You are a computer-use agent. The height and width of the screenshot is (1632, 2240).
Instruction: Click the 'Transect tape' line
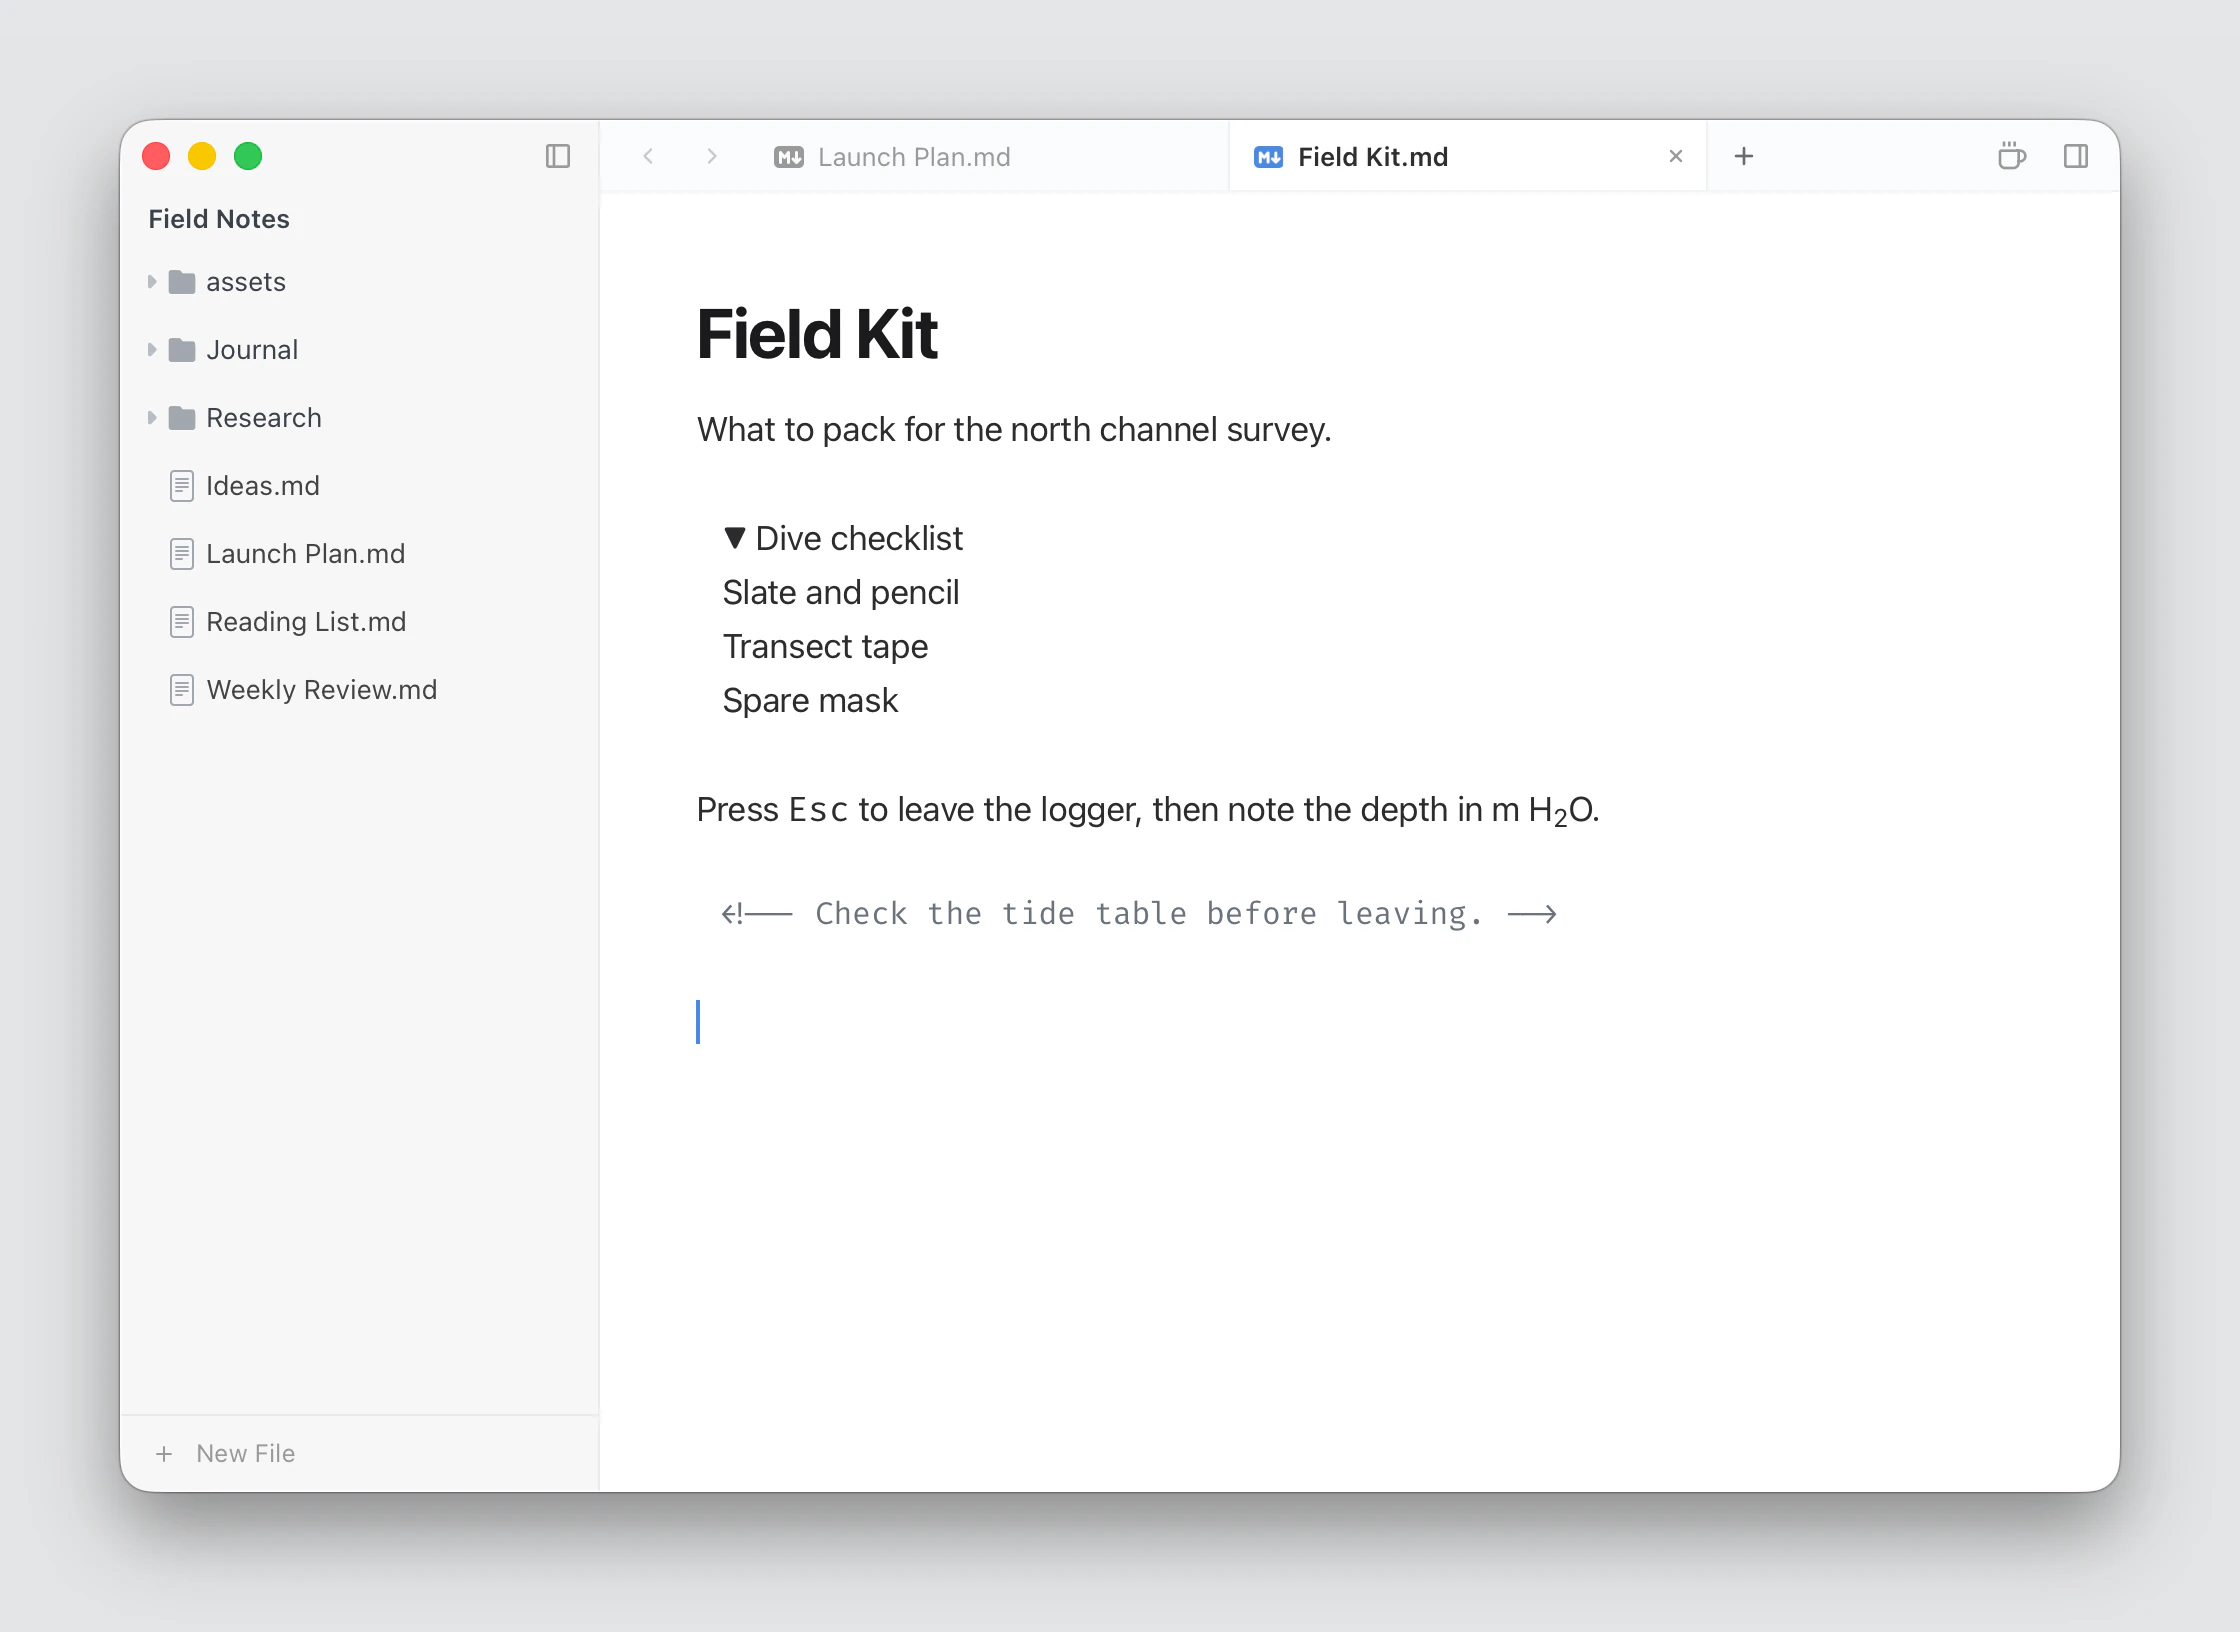coord(825,646)
